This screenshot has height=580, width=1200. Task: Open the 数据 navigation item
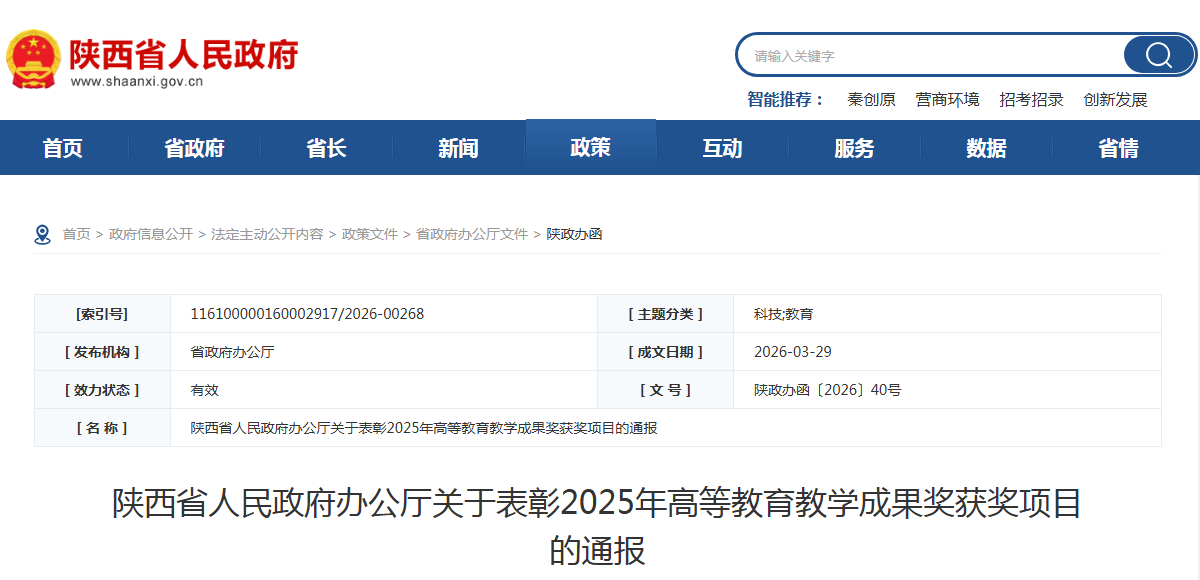pos(986,147)
